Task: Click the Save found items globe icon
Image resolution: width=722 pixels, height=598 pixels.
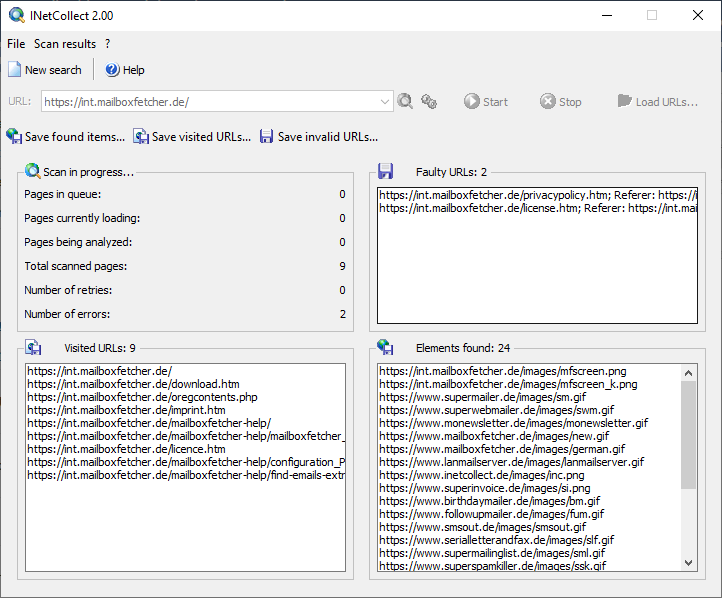Action: [x=14, y=136]
